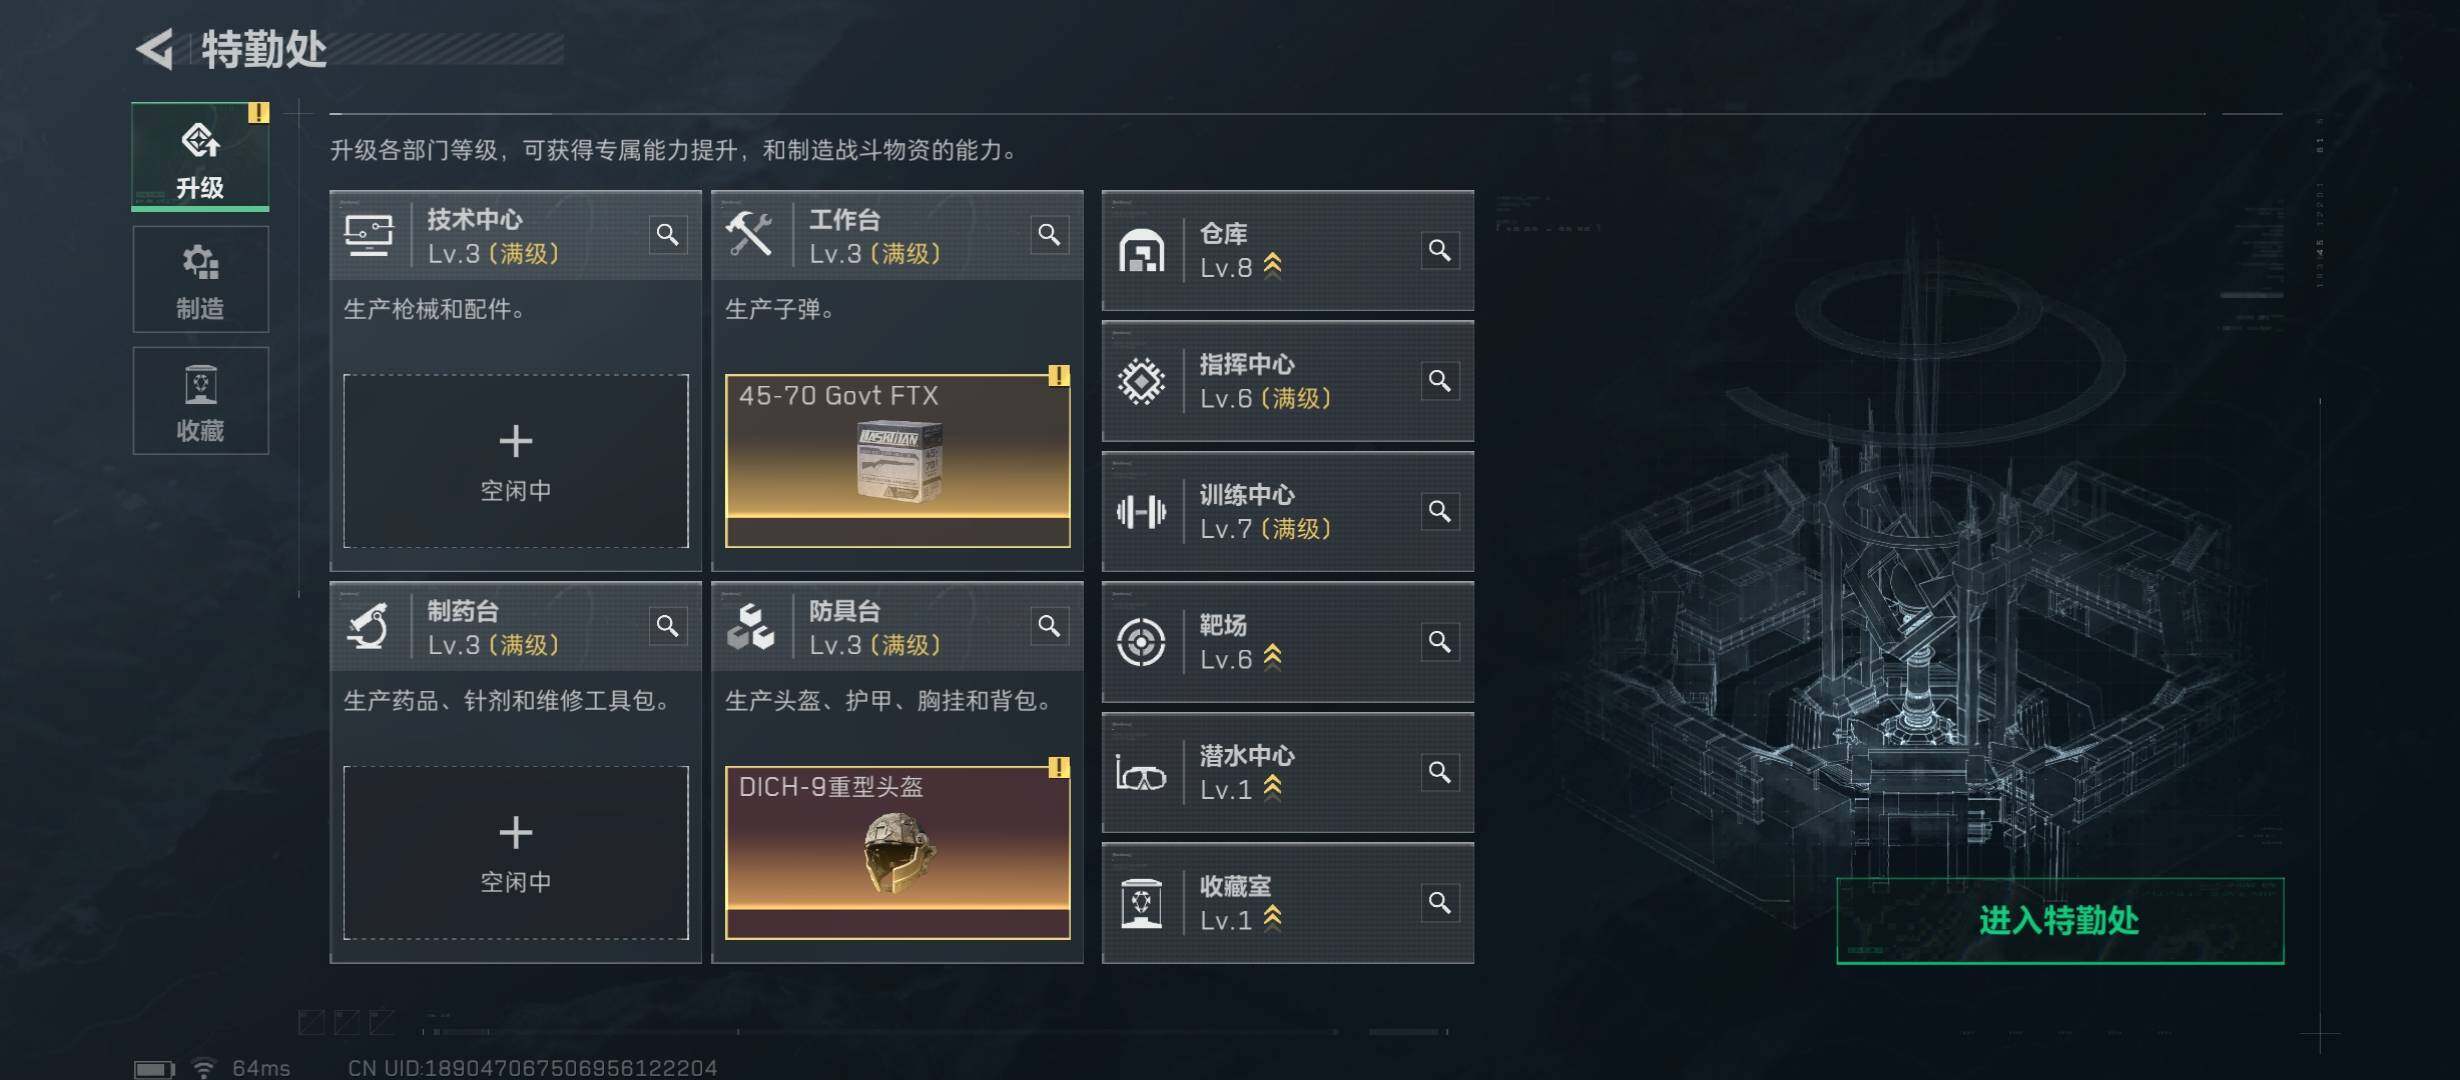Add production in 制药台 idle slot
The width and height of the screenshot is (2460, 1080).
(x=516, y=853)
